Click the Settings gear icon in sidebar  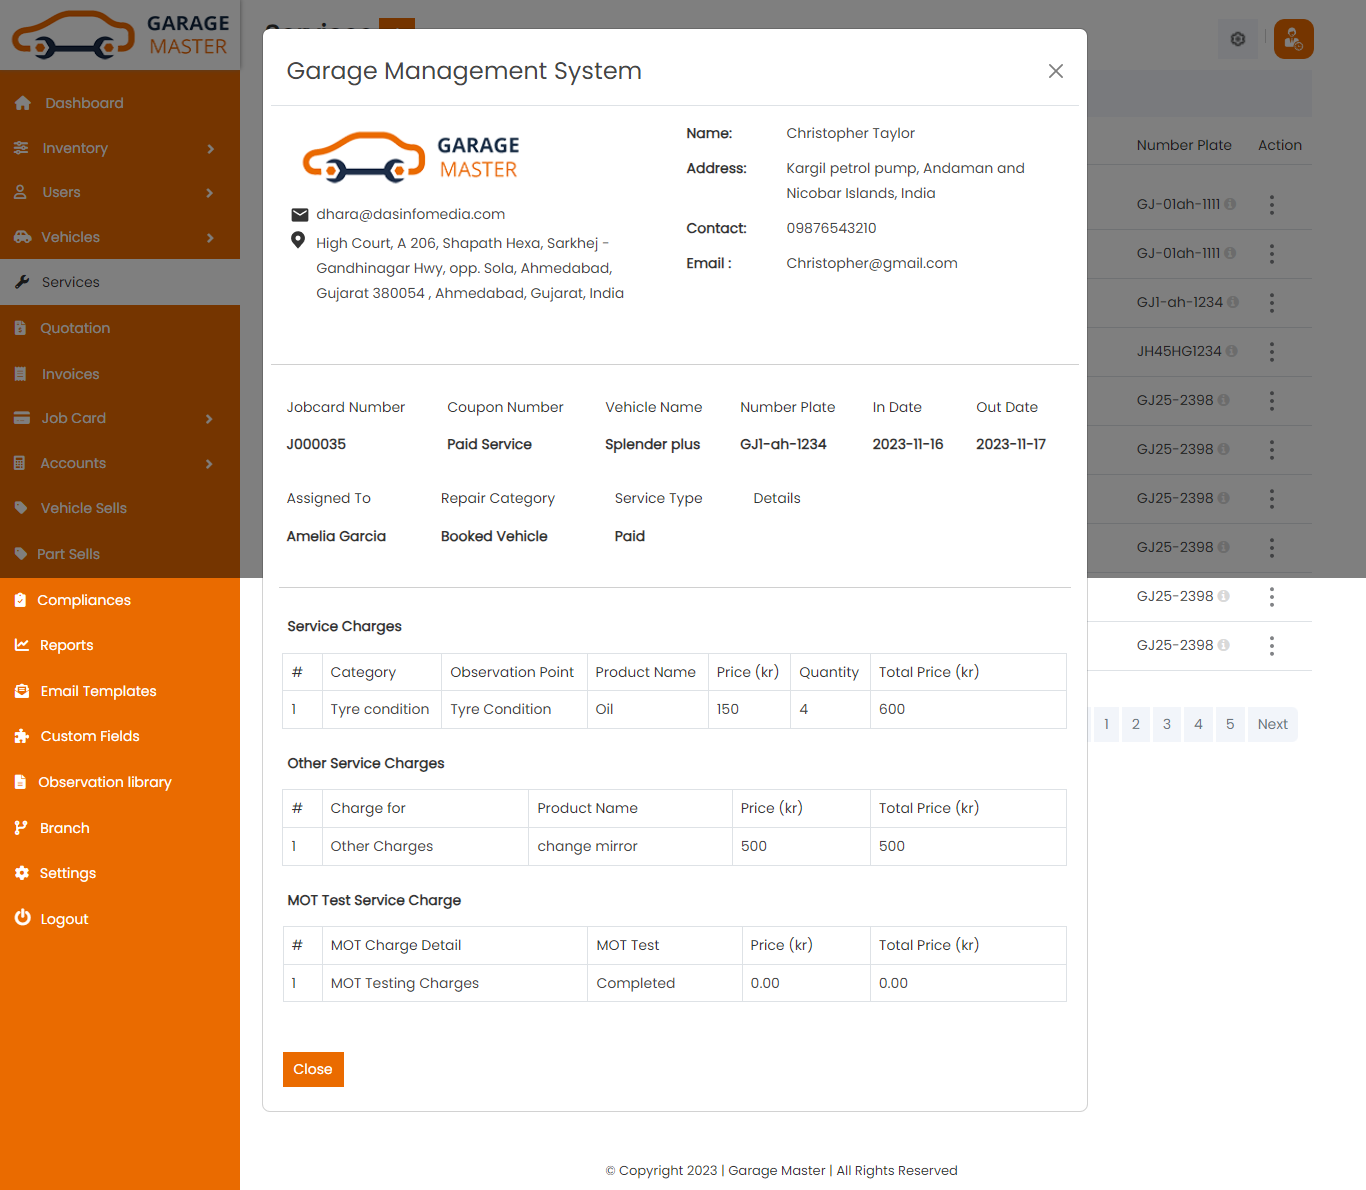coord(22,873)
